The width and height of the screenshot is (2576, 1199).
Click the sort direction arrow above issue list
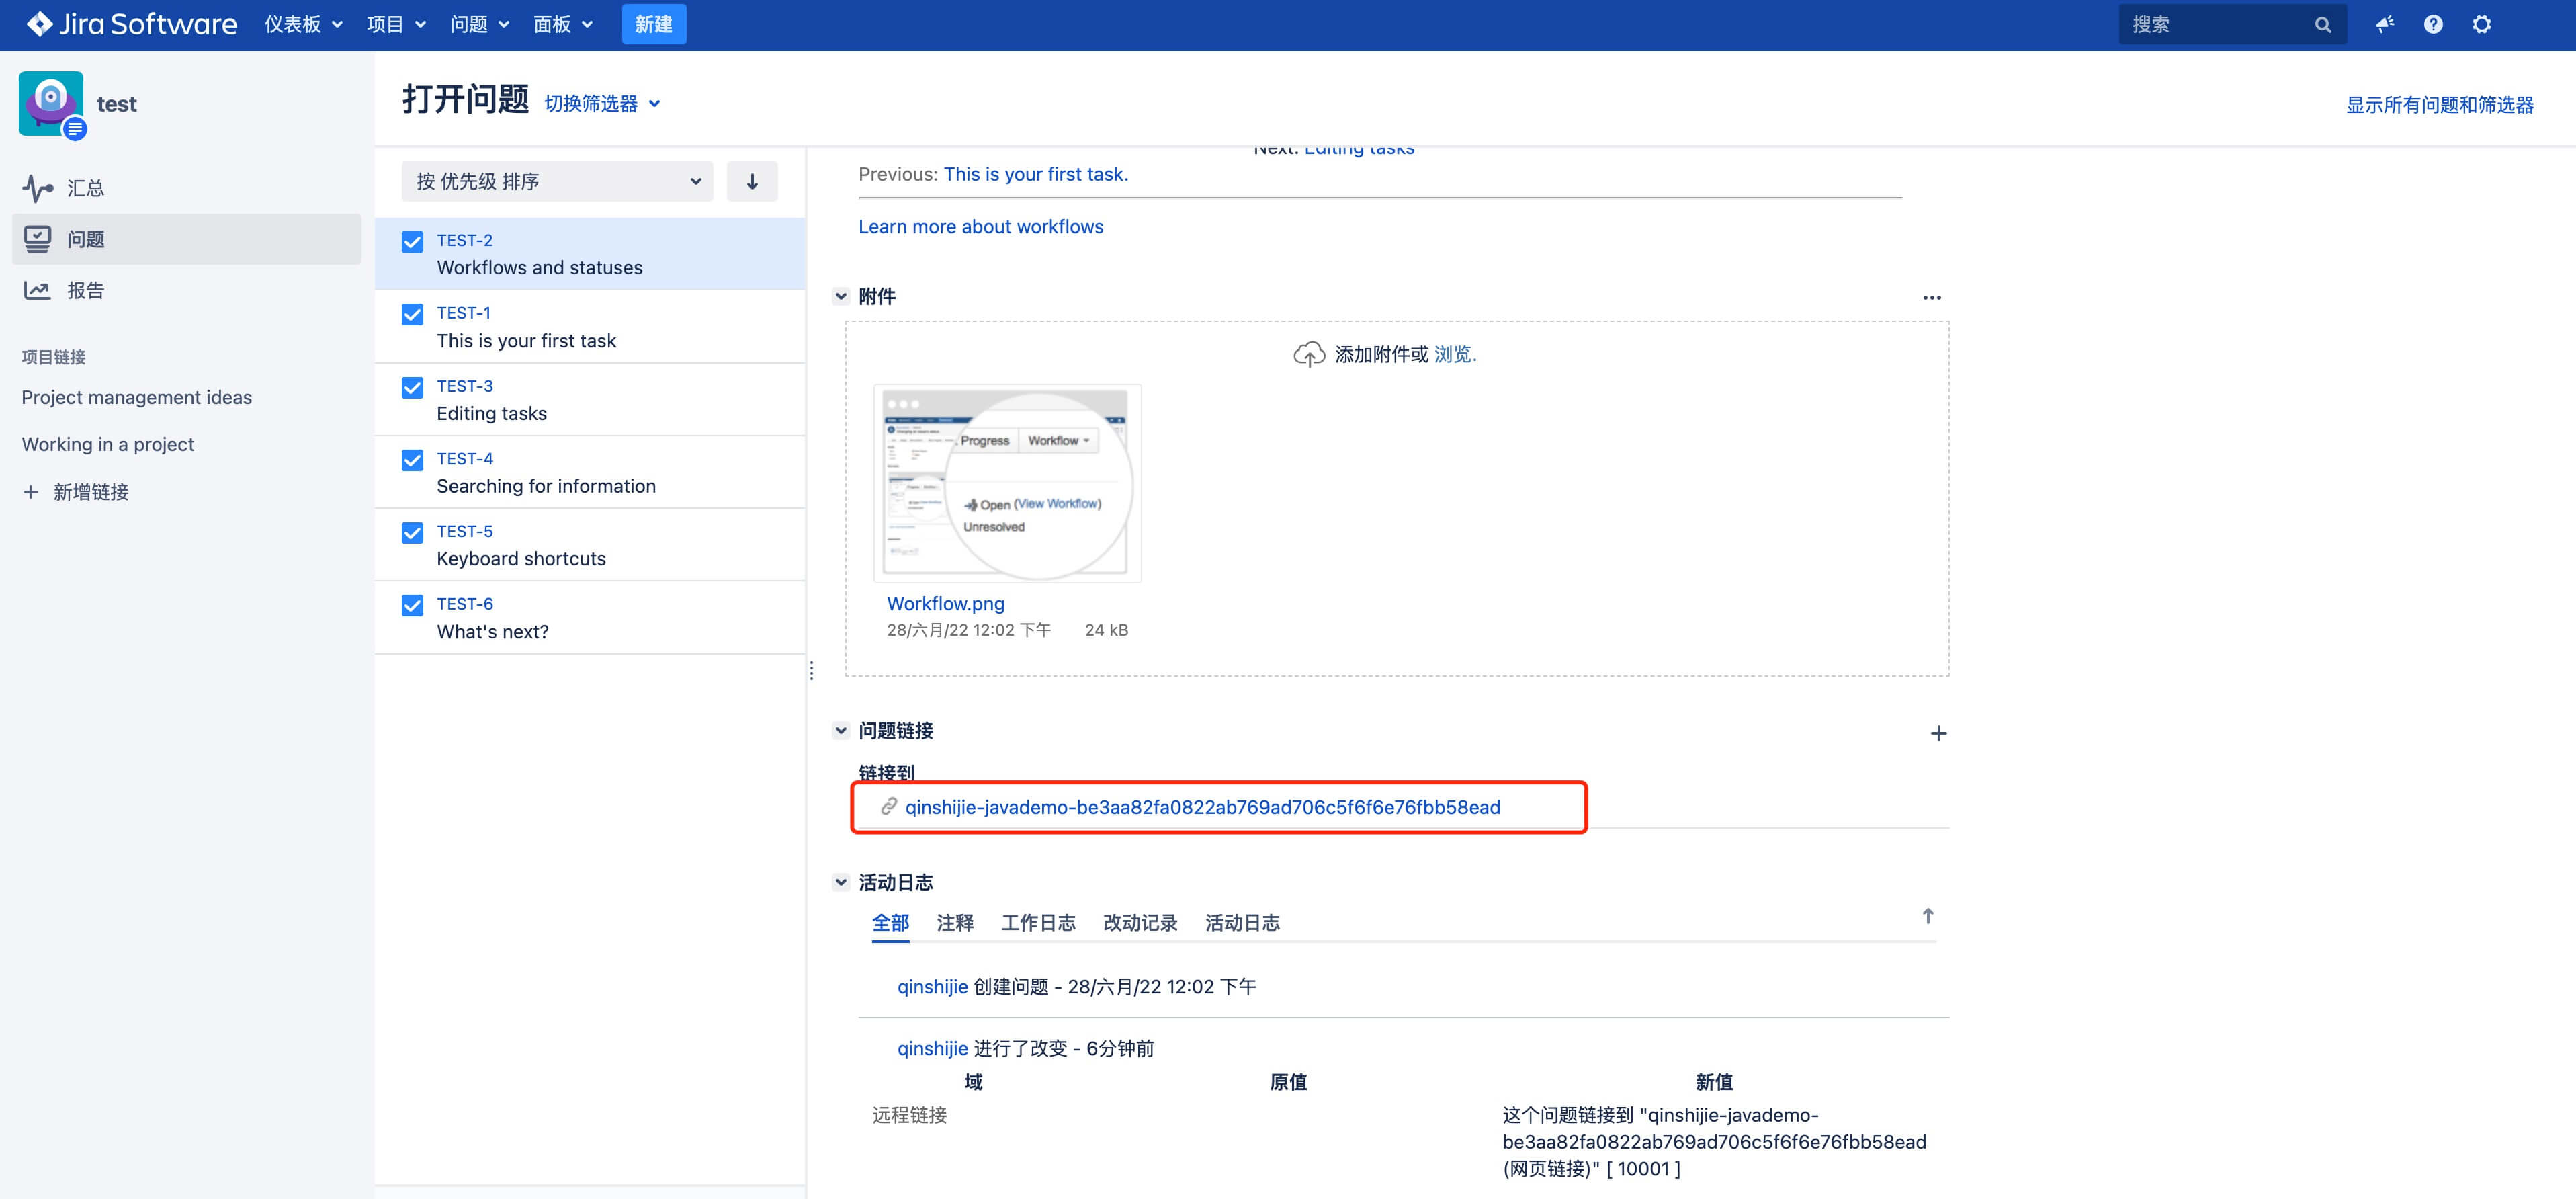[752, 181]
